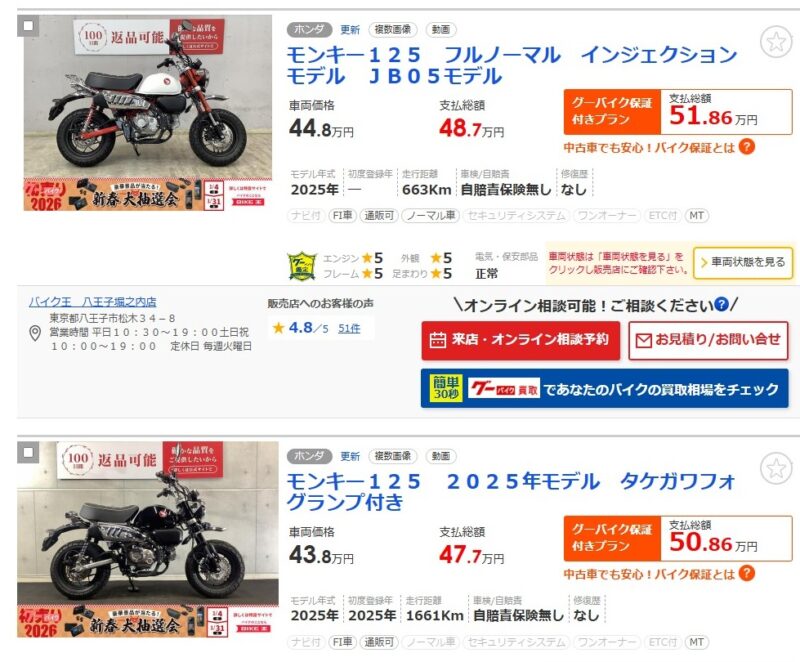Favorite the white Monkey 125 with star icon

[x=776, y=42]
